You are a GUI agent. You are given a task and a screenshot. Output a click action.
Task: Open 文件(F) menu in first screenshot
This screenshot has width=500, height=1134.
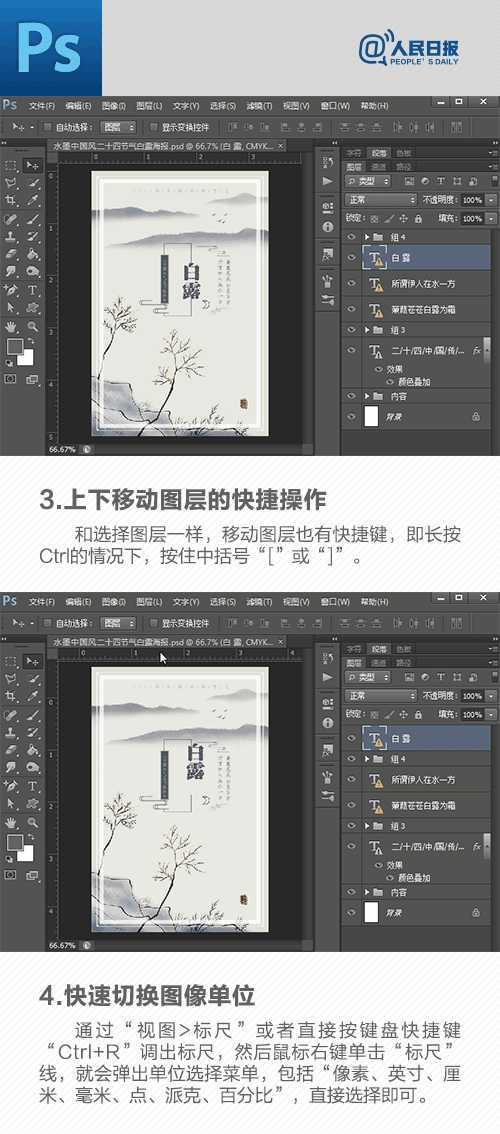point(42,106)
